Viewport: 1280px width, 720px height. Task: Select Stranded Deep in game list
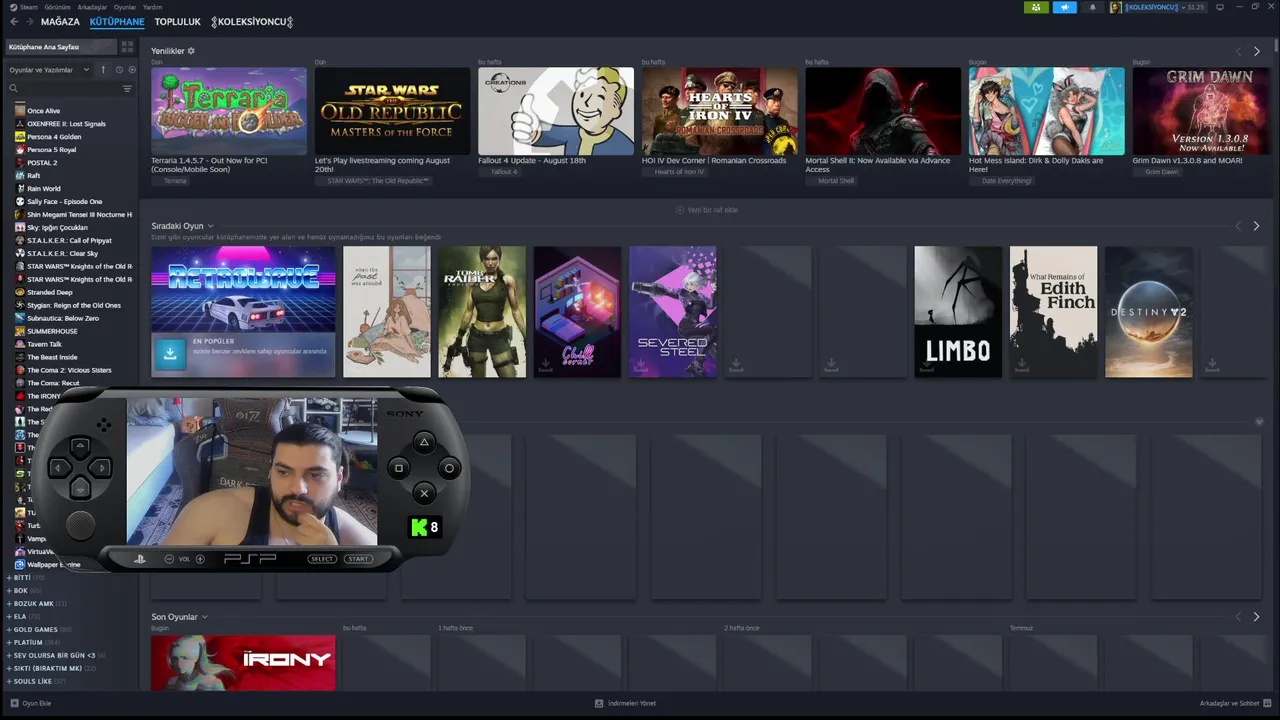(x=50, y=292)
